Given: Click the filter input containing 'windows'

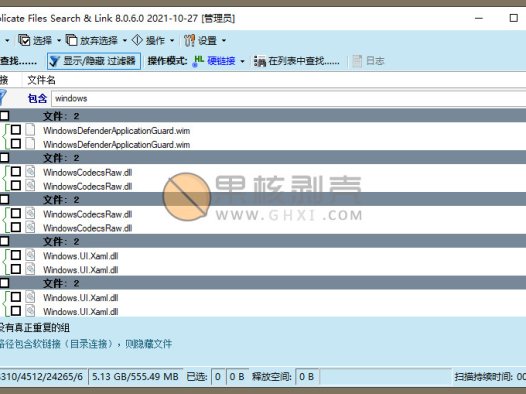Looking at the screenshot, I should pyautogui.click(x=288, y=98).
